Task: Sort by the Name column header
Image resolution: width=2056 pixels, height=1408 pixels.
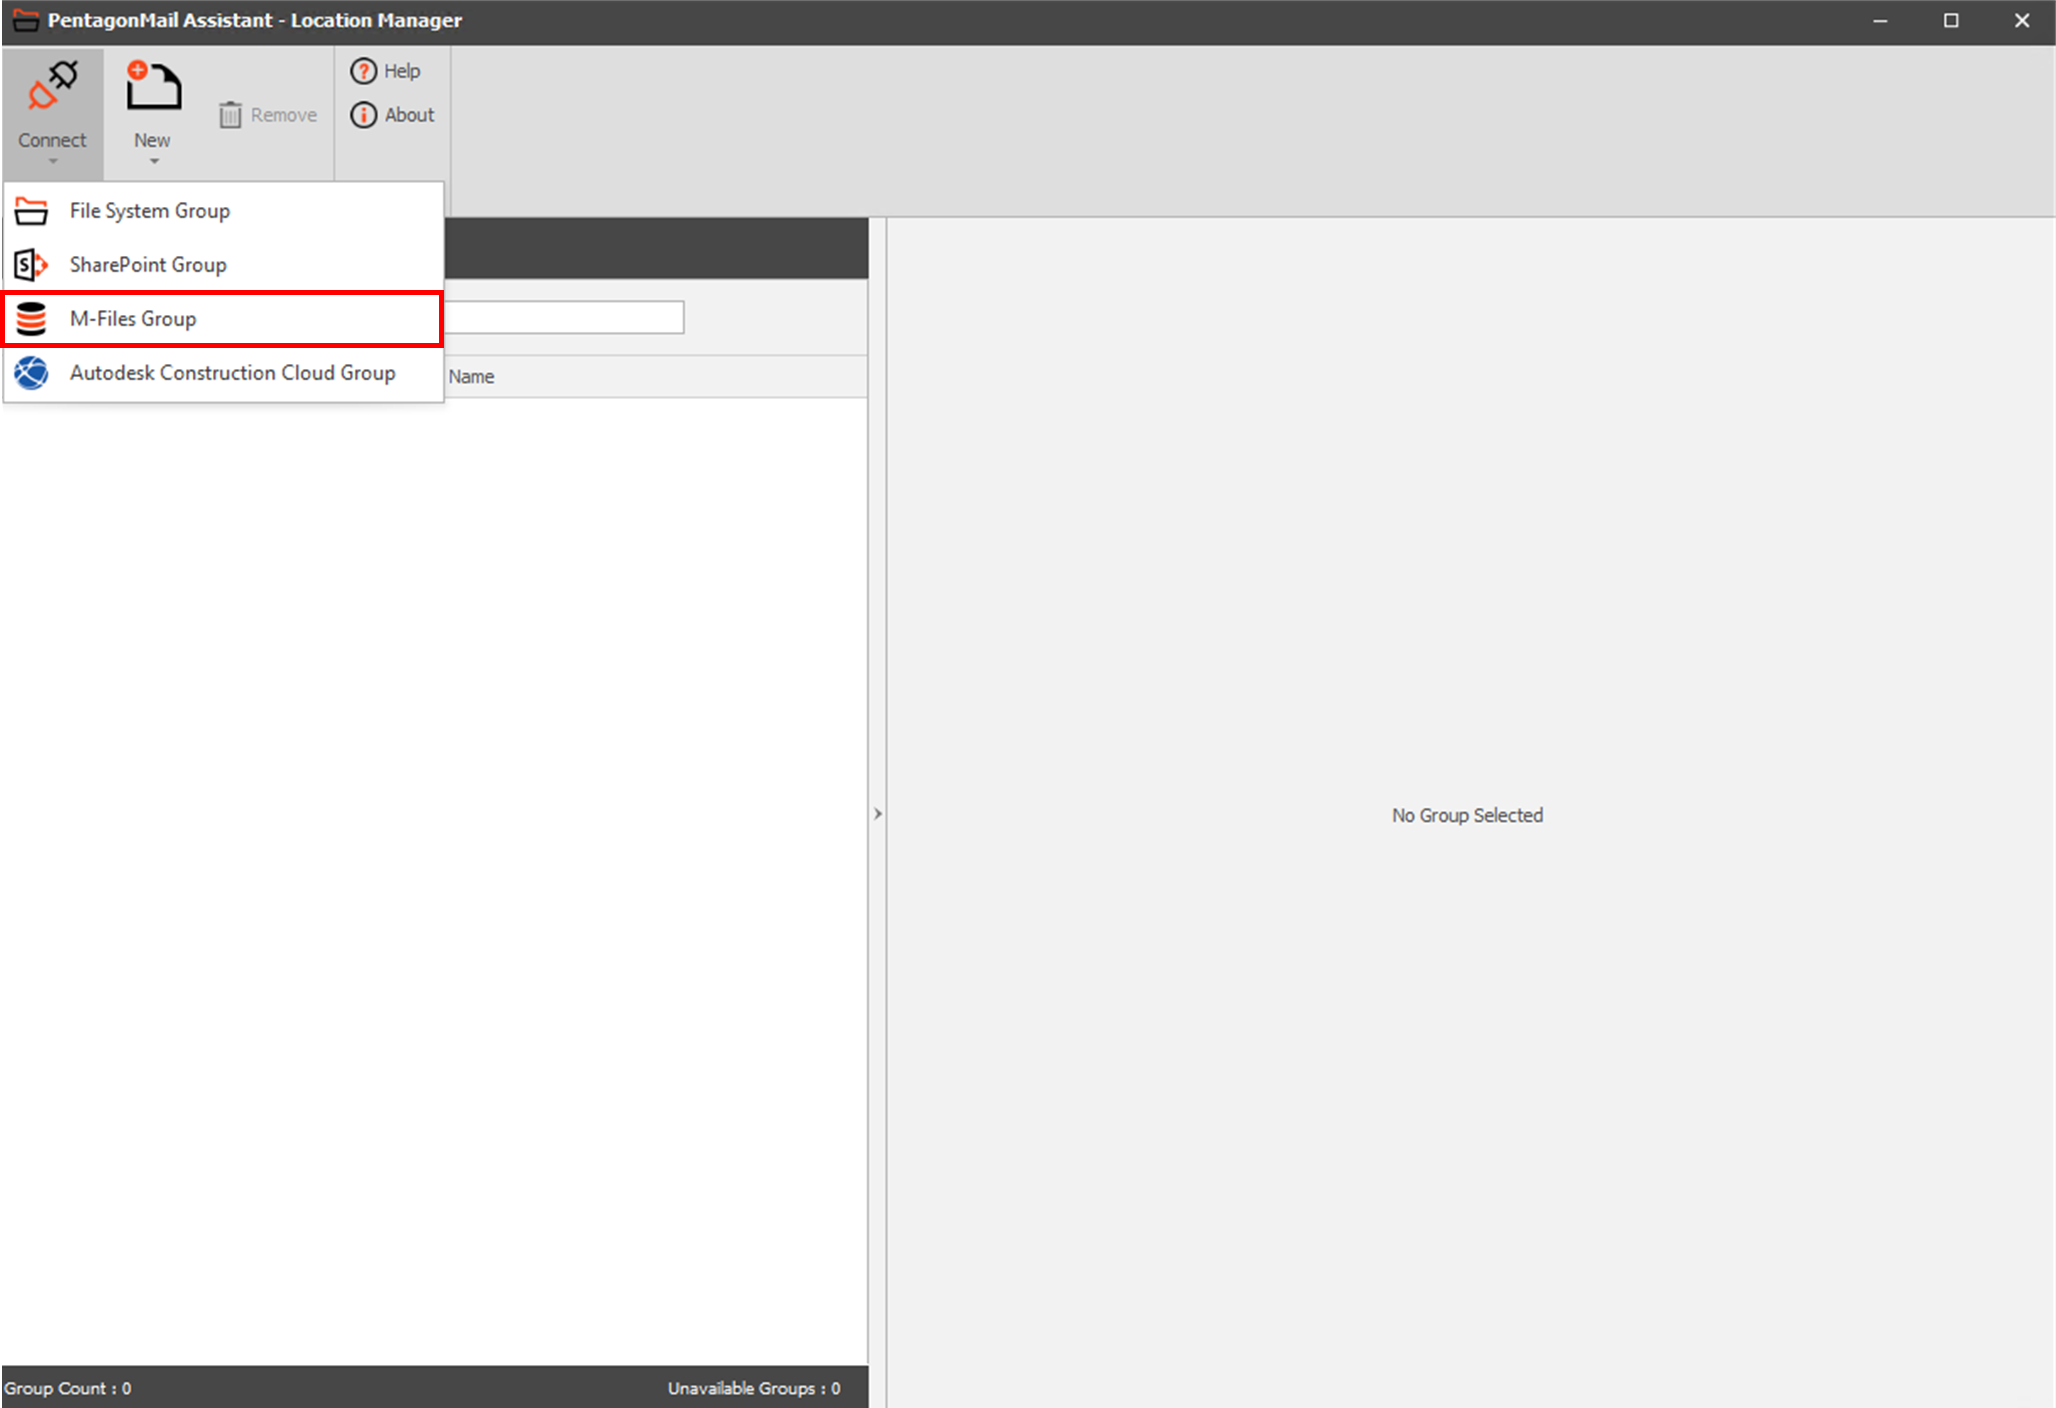Action: click(x=471, y=377)
